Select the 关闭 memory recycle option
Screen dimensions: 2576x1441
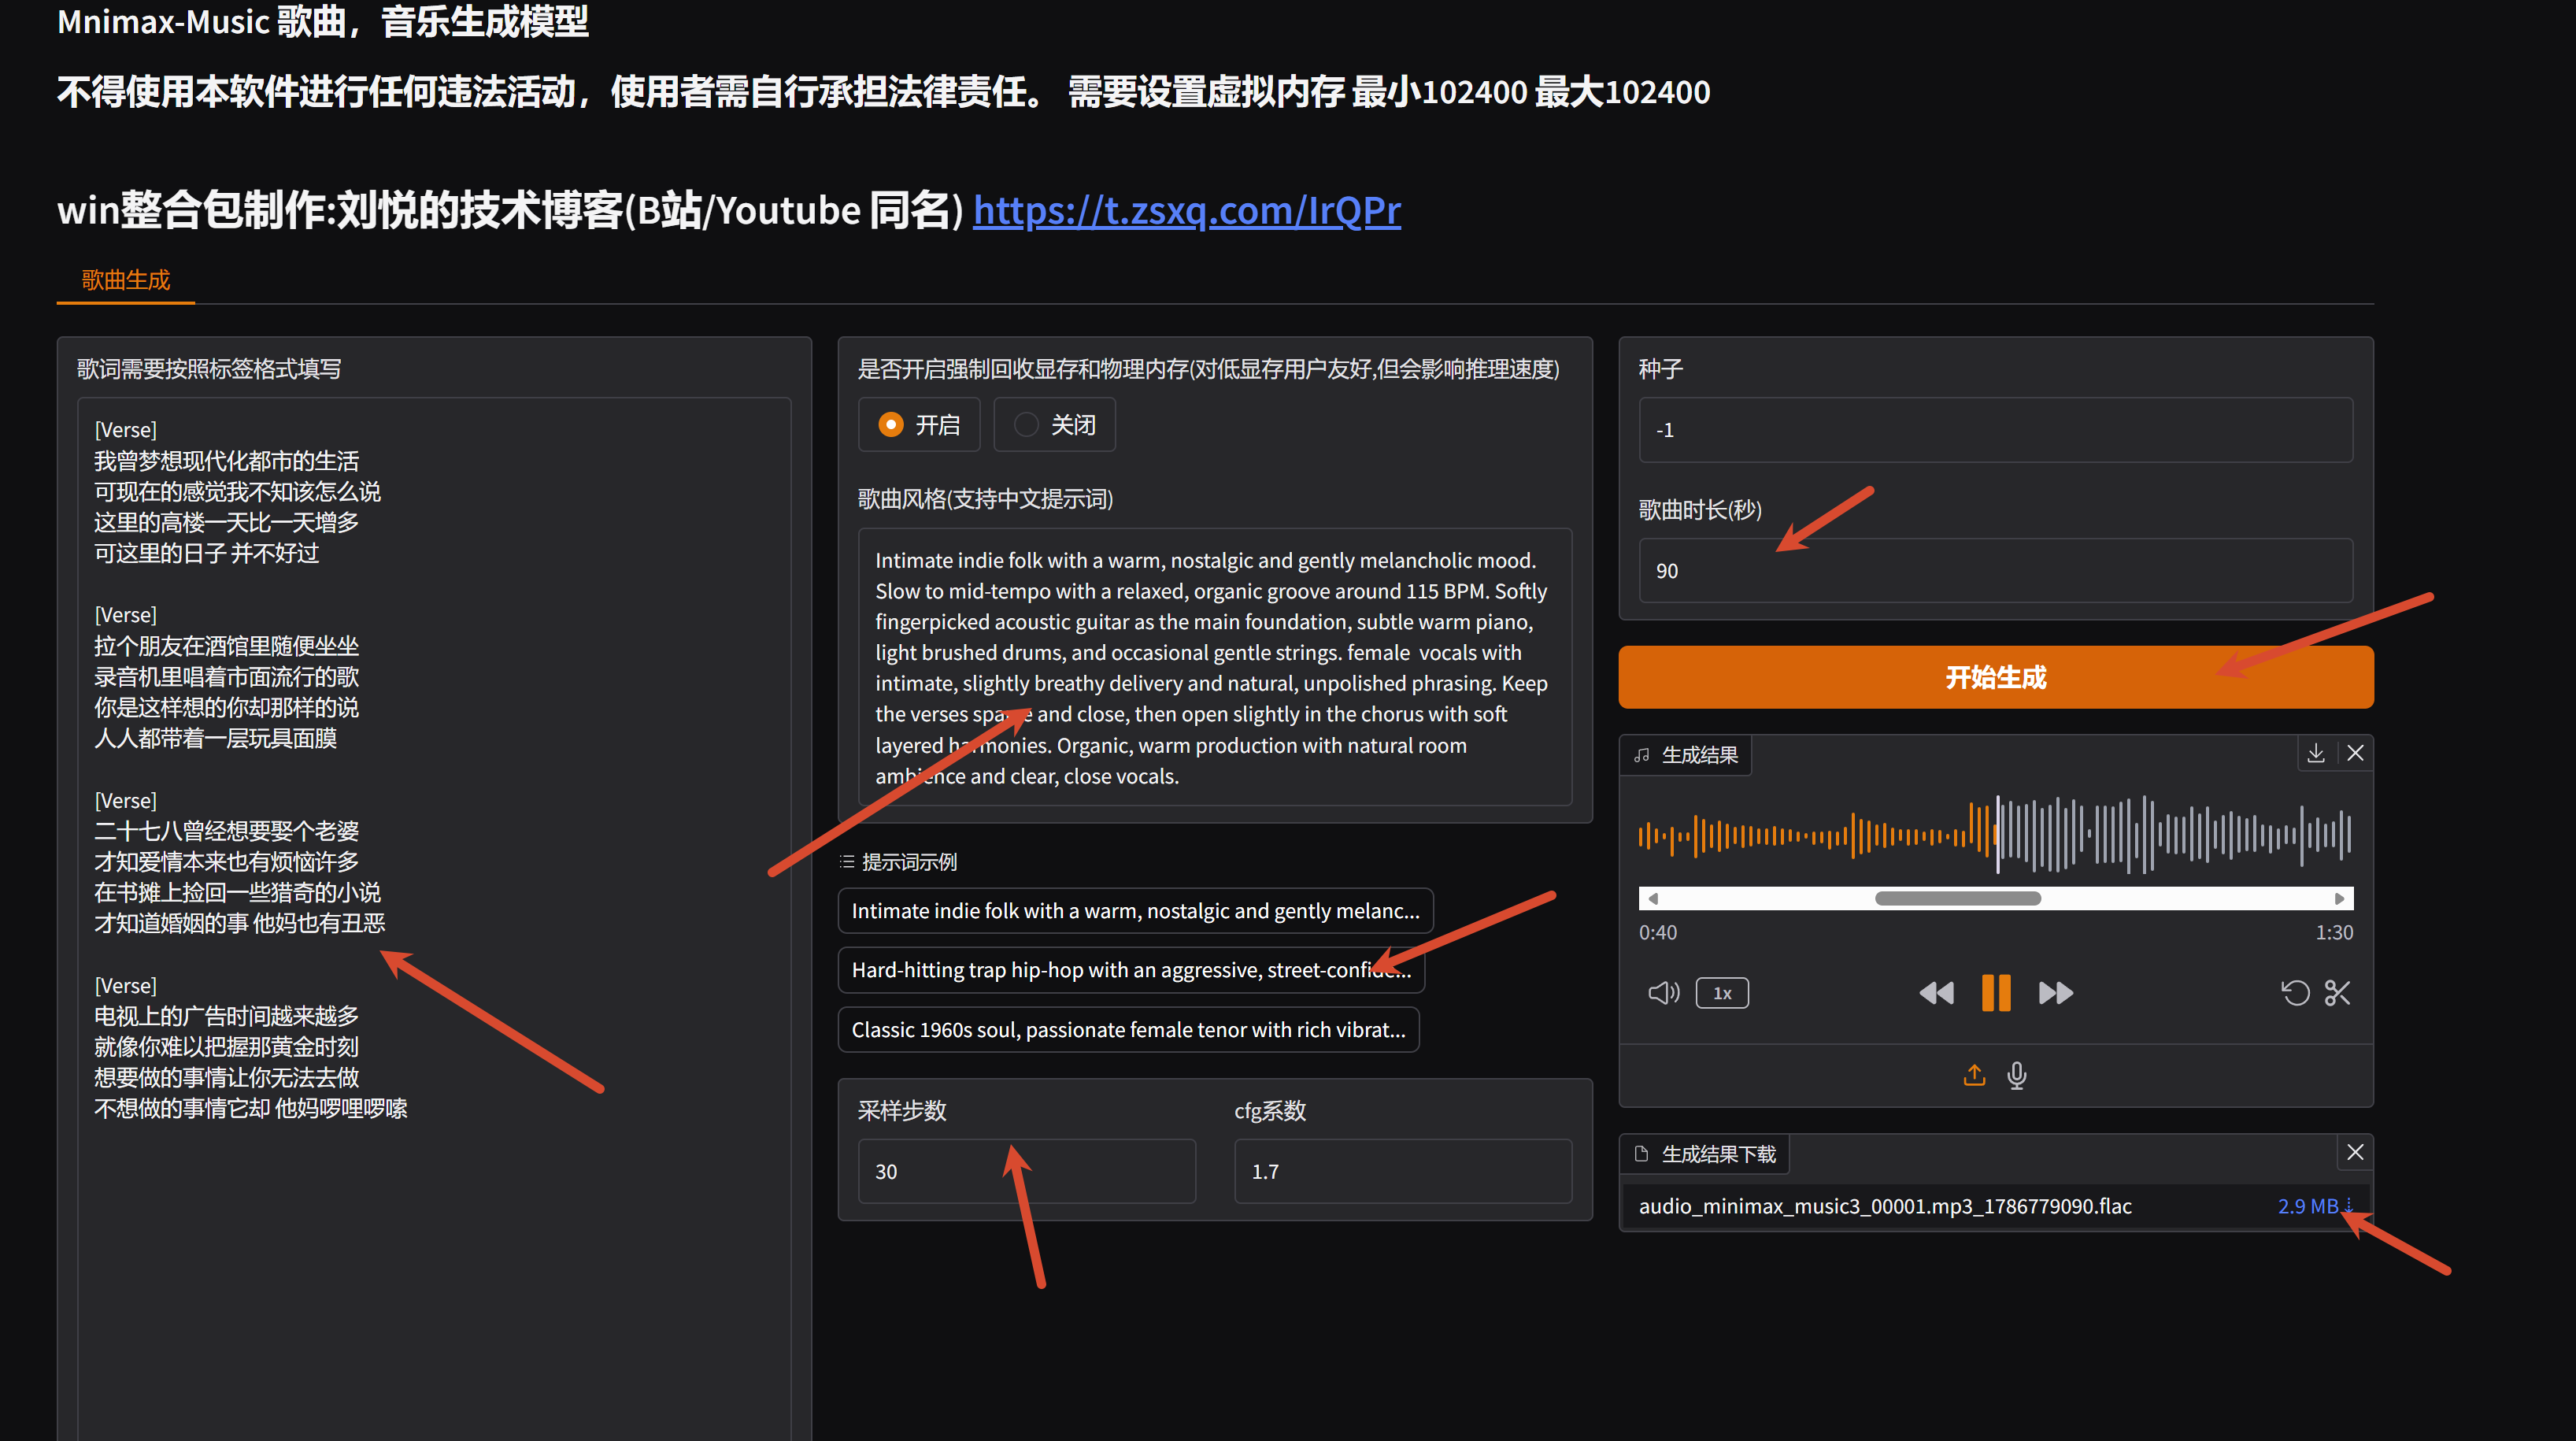pos(1054,425)
